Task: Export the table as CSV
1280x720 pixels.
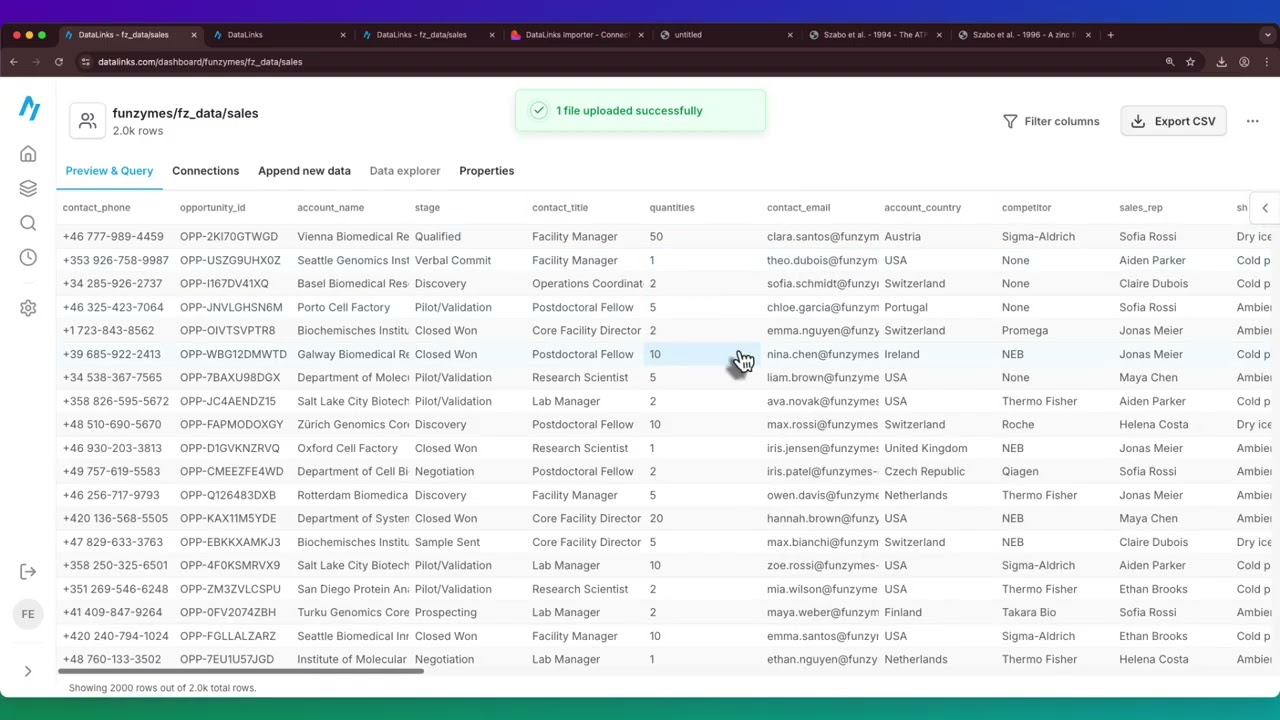Action: click(1173, 121)
